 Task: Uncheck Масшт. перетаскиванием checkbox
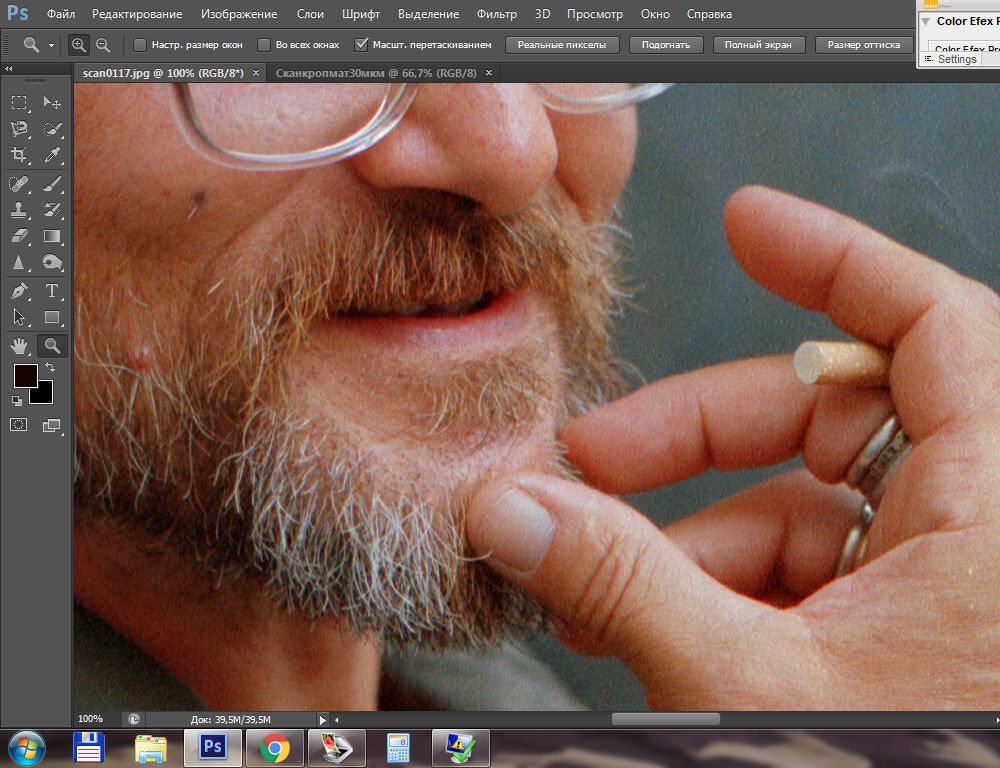[x=362, y=45]
